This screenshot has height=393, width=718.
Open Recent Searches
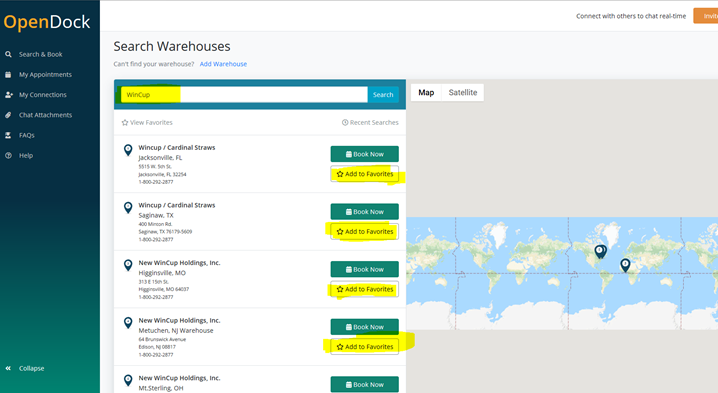tap(370, 122)
